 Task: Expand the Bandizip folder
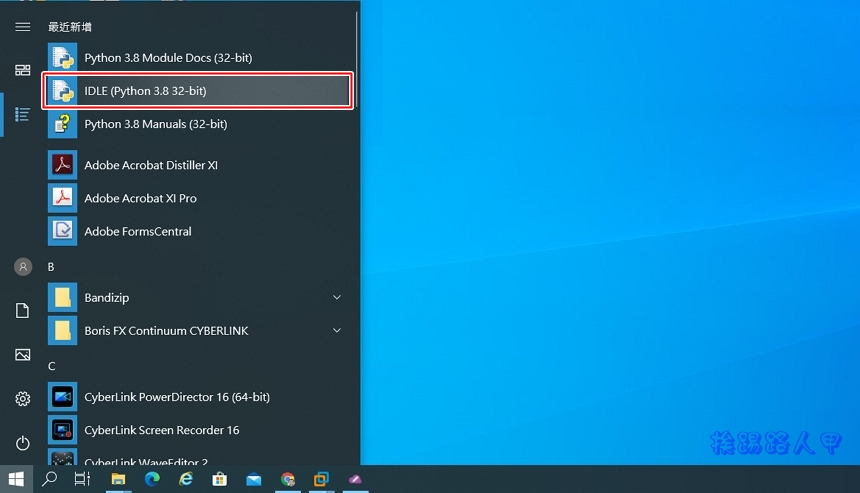pos(336,298)
